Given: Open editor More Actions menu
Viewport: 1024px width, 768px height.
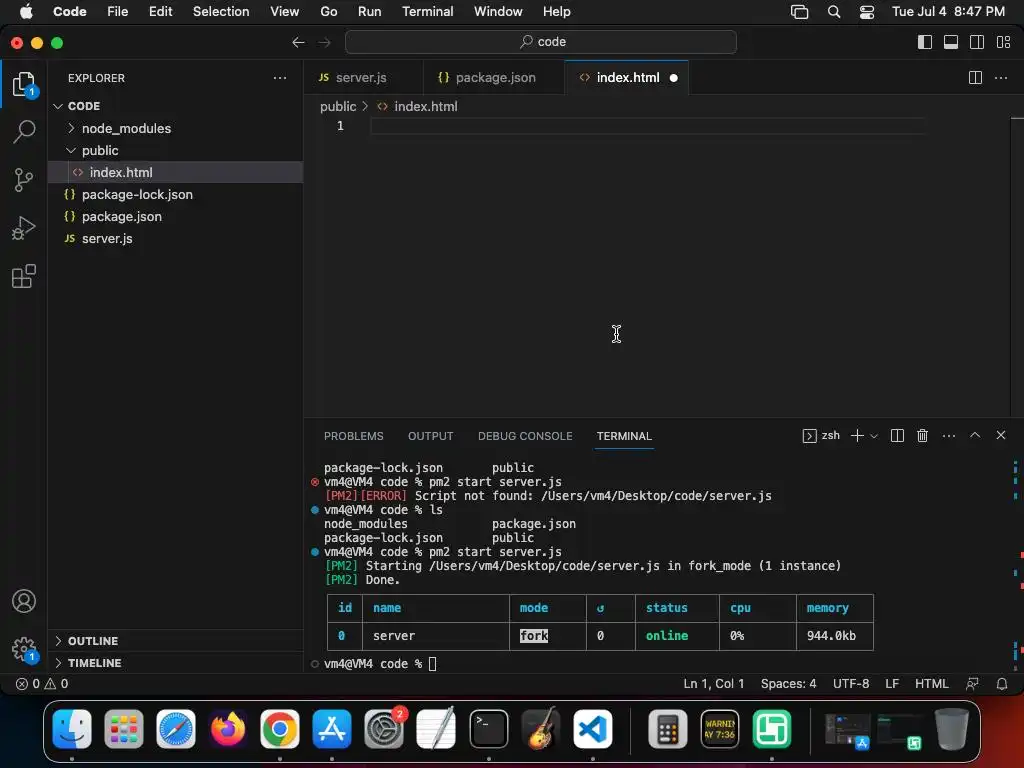Looking at the screenshot, I should coord(1000,78).
